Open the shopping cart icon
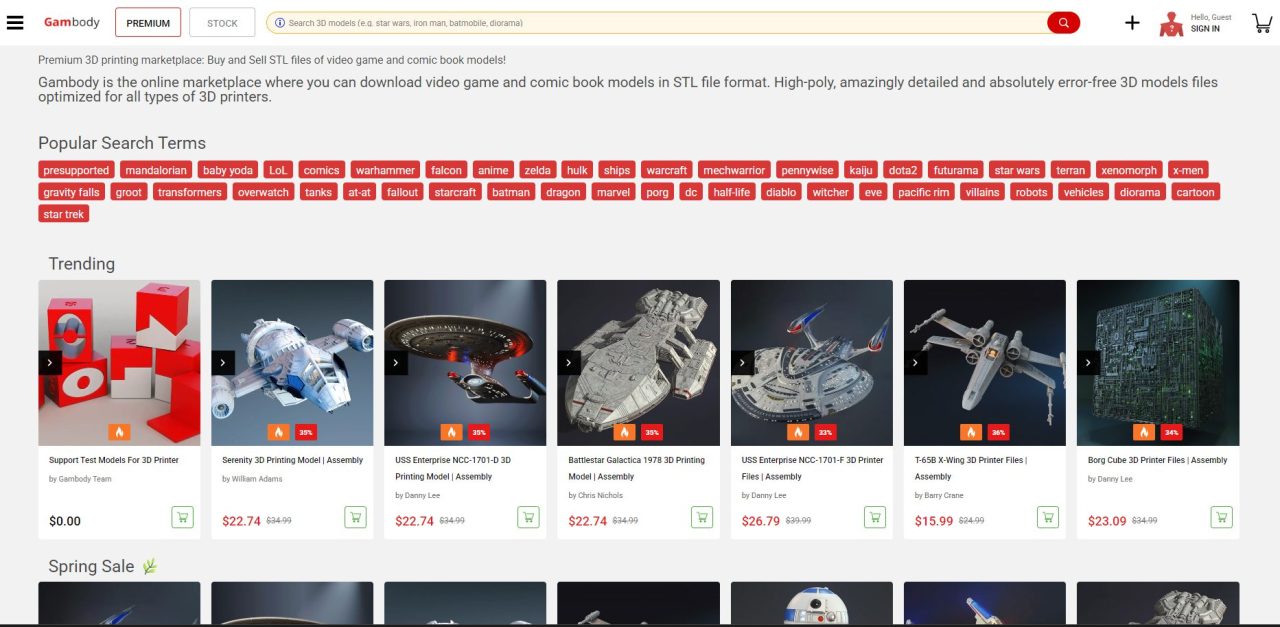Image resolution: width=1280 pixels, height=627 pixels. 1262,23
